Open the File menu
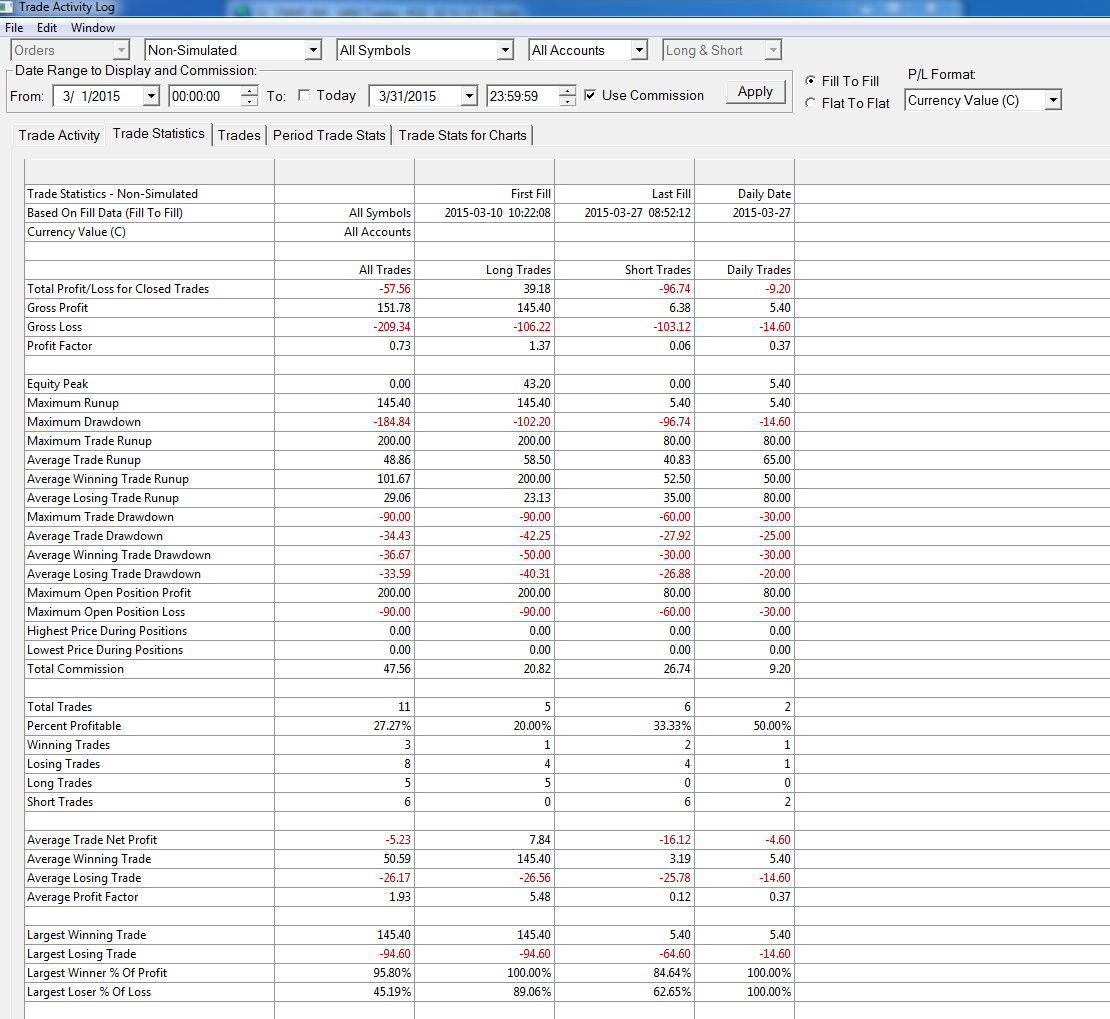Image resolution: width=1110 pixels, height=1019 pixels. (x=14, y=28)
